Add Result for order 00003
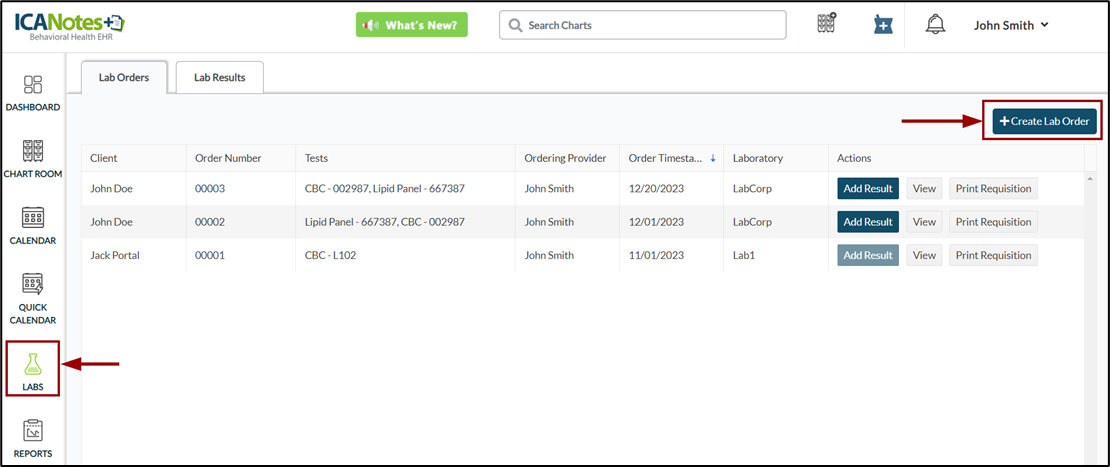1110x467 pixels. (867, 189)
